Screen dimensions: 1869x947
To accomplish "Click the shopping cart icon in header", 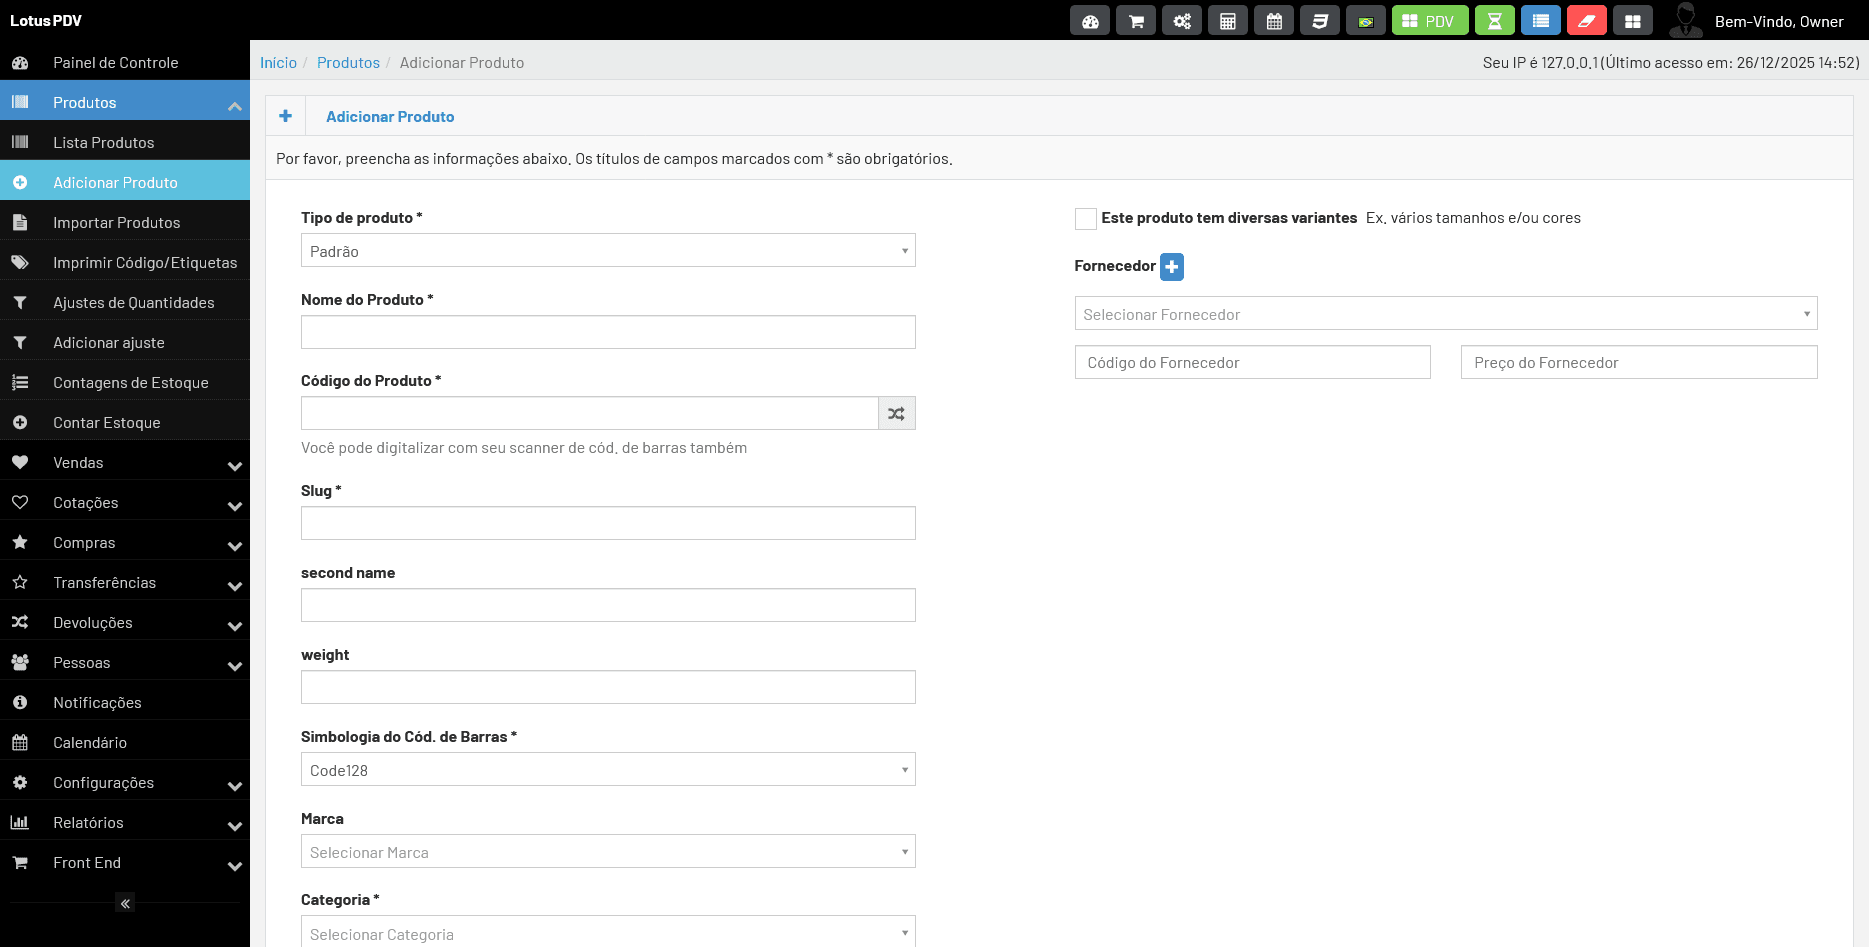I will click(x=1136, y=21).
